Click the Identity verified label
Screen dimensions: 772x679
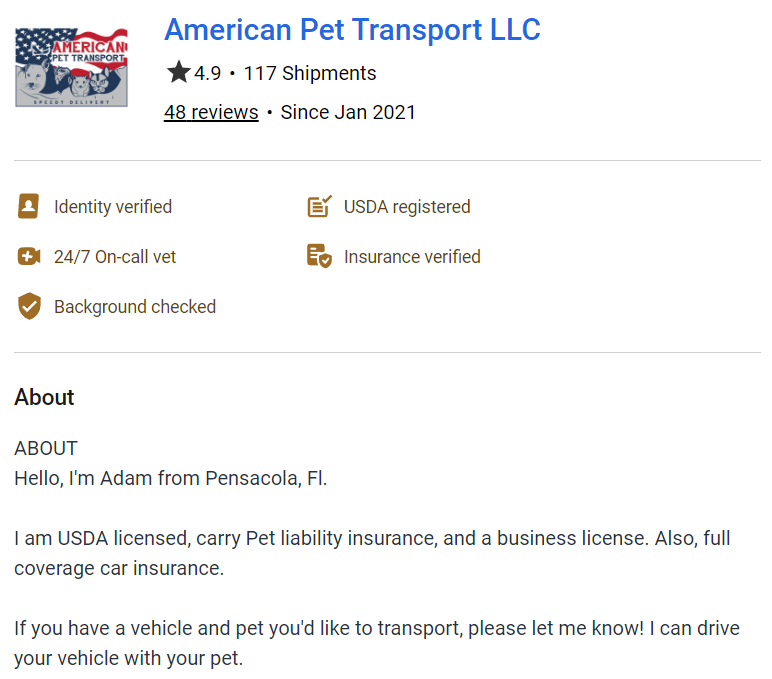tap(113, 207)
